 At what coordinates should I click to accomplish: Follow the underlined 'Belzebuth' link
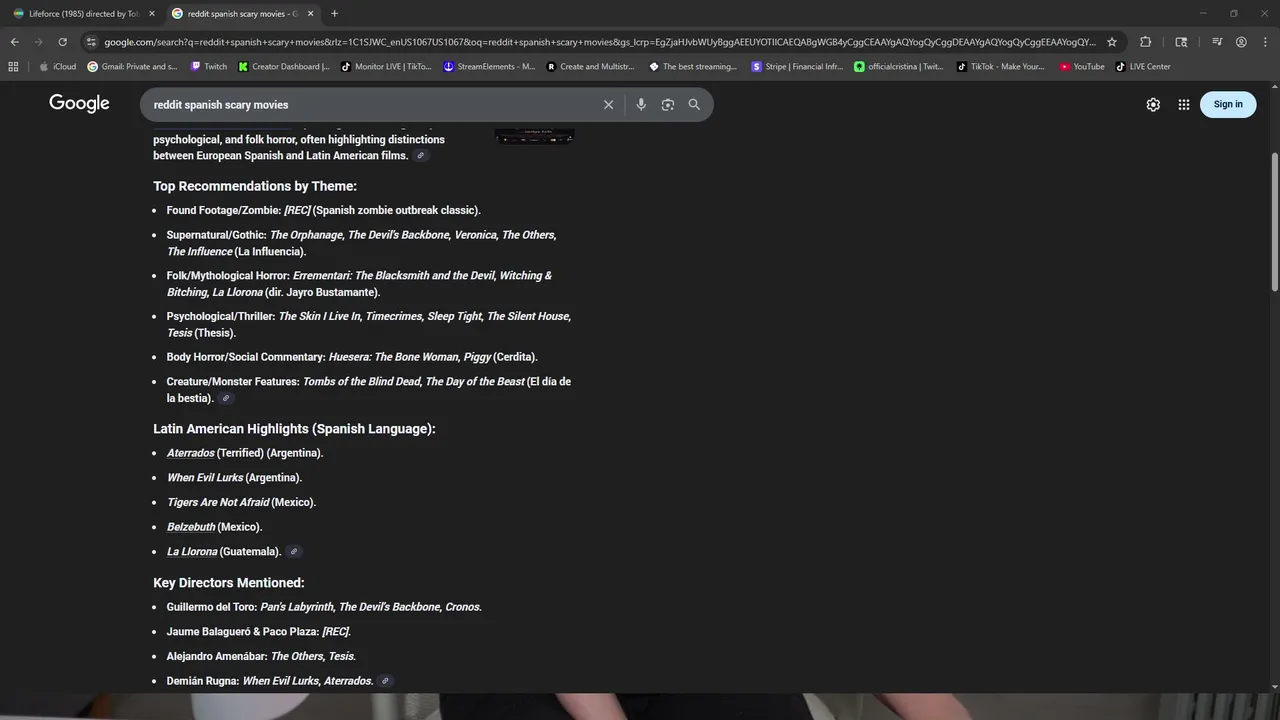click(191, 527)
